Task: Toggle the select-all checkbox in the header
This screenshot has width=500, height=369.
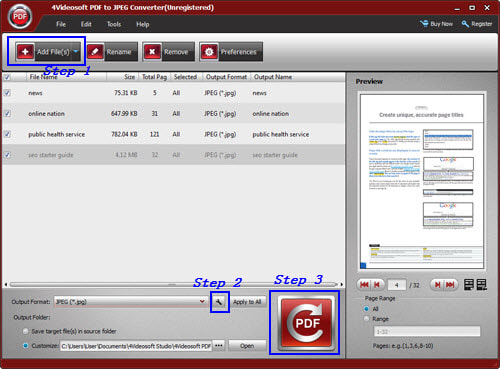Action: coord(7,77)
